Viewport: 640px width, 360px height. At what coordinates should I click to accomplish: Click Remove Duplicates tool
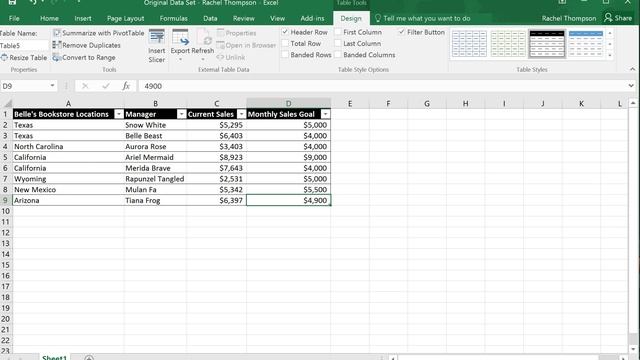tap(87, 45)
